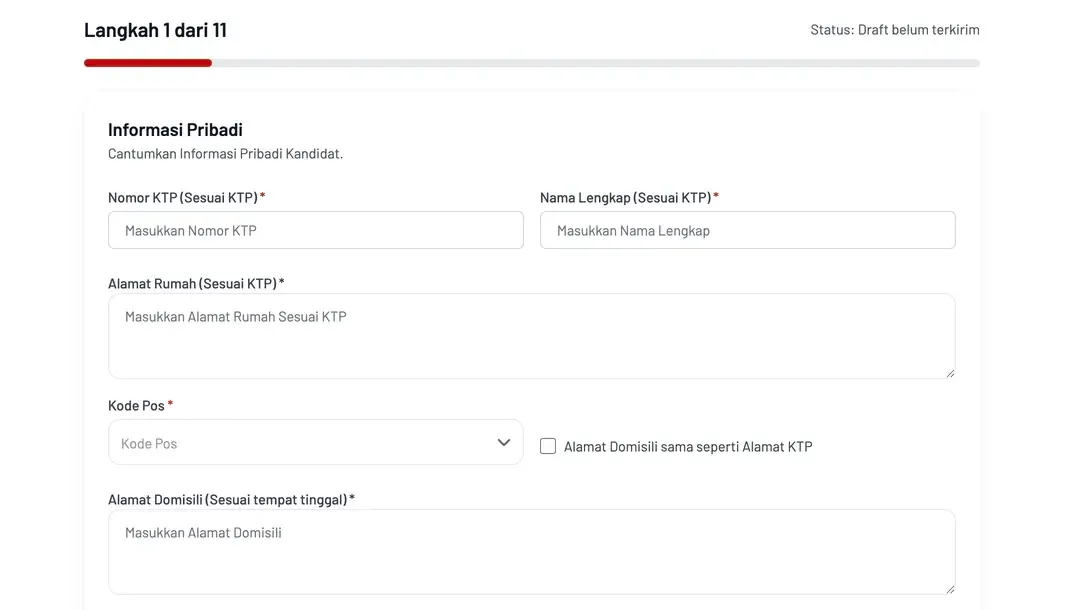
Task: Click the Alamat Domisili textarea resize handle
Action: 950,589
